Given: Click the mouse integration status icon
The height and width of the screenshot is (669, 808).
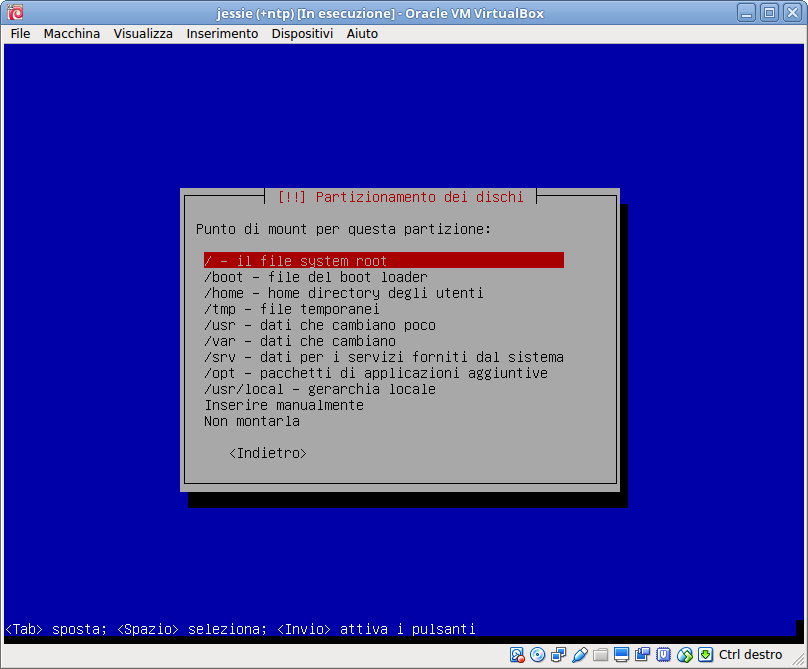Looking at the screenshot, I should click(684, 655).
